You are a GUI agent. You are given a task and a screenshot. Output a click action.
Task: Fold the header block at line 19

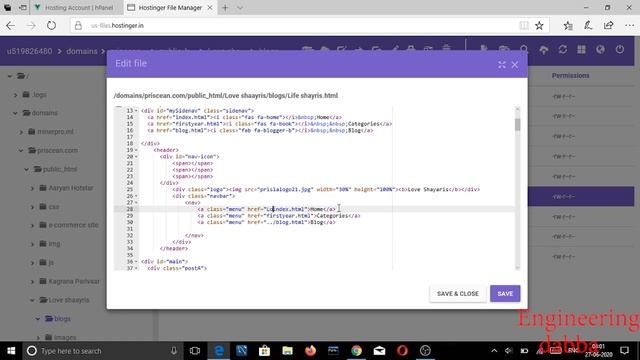[x=136, y=150]
